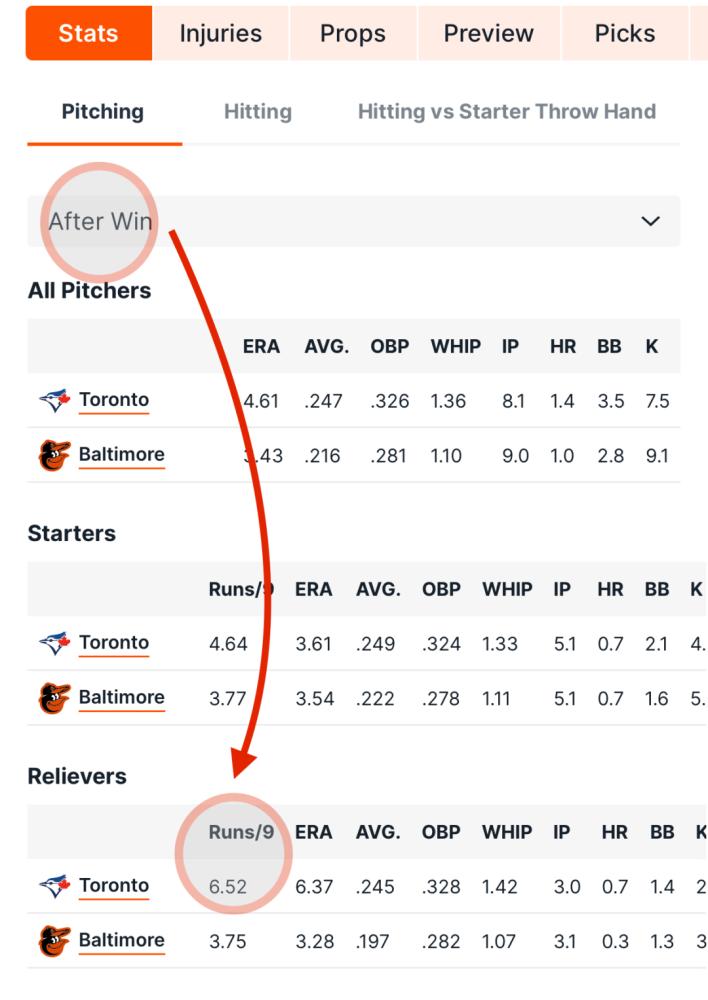Select the Pitching sub-tab
Viewport: 708px width, 1000px height.
[103, 112]
